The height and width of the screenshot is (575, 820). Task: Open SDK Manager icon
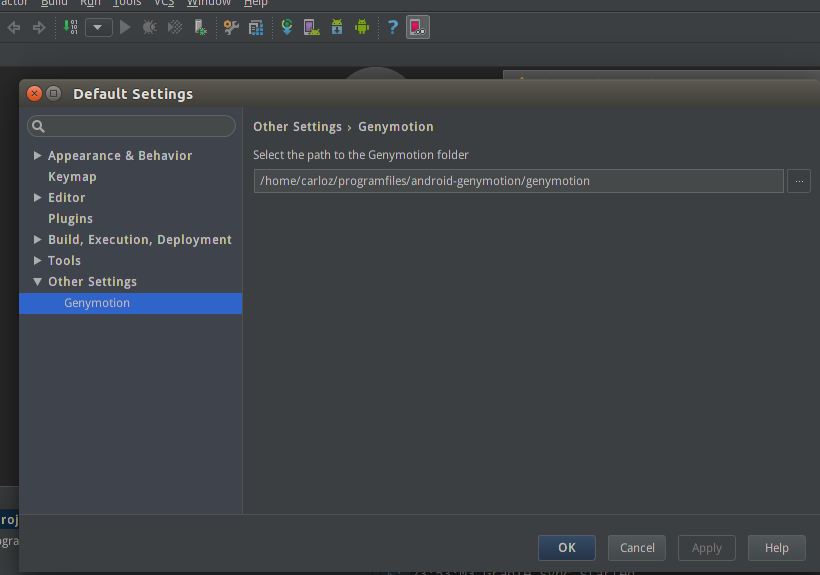pyautogui.click(x=337, y=27)
